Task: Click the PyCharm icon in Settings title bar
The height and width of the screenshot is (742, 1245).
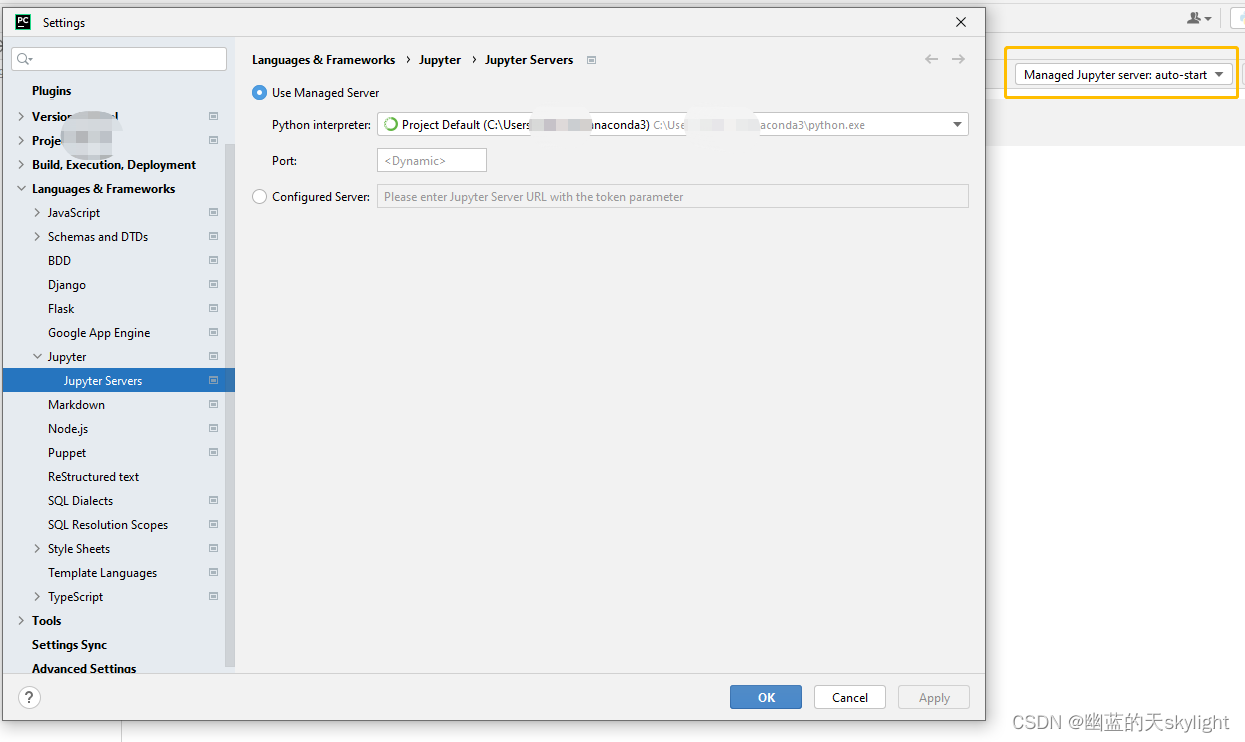Action: [23, 22]
